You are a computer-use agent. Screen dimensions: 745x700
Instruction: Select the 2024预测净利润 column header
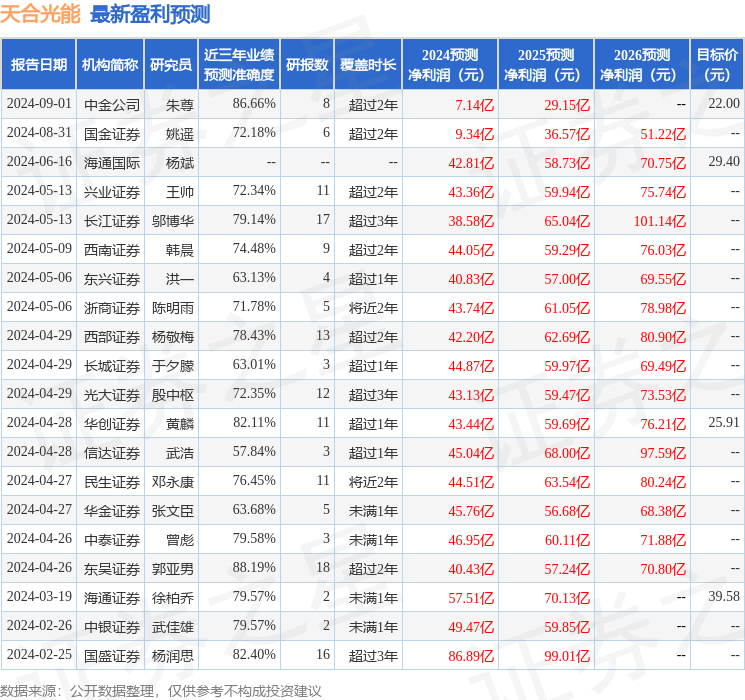pyautogui.click(x=449, y=65)
